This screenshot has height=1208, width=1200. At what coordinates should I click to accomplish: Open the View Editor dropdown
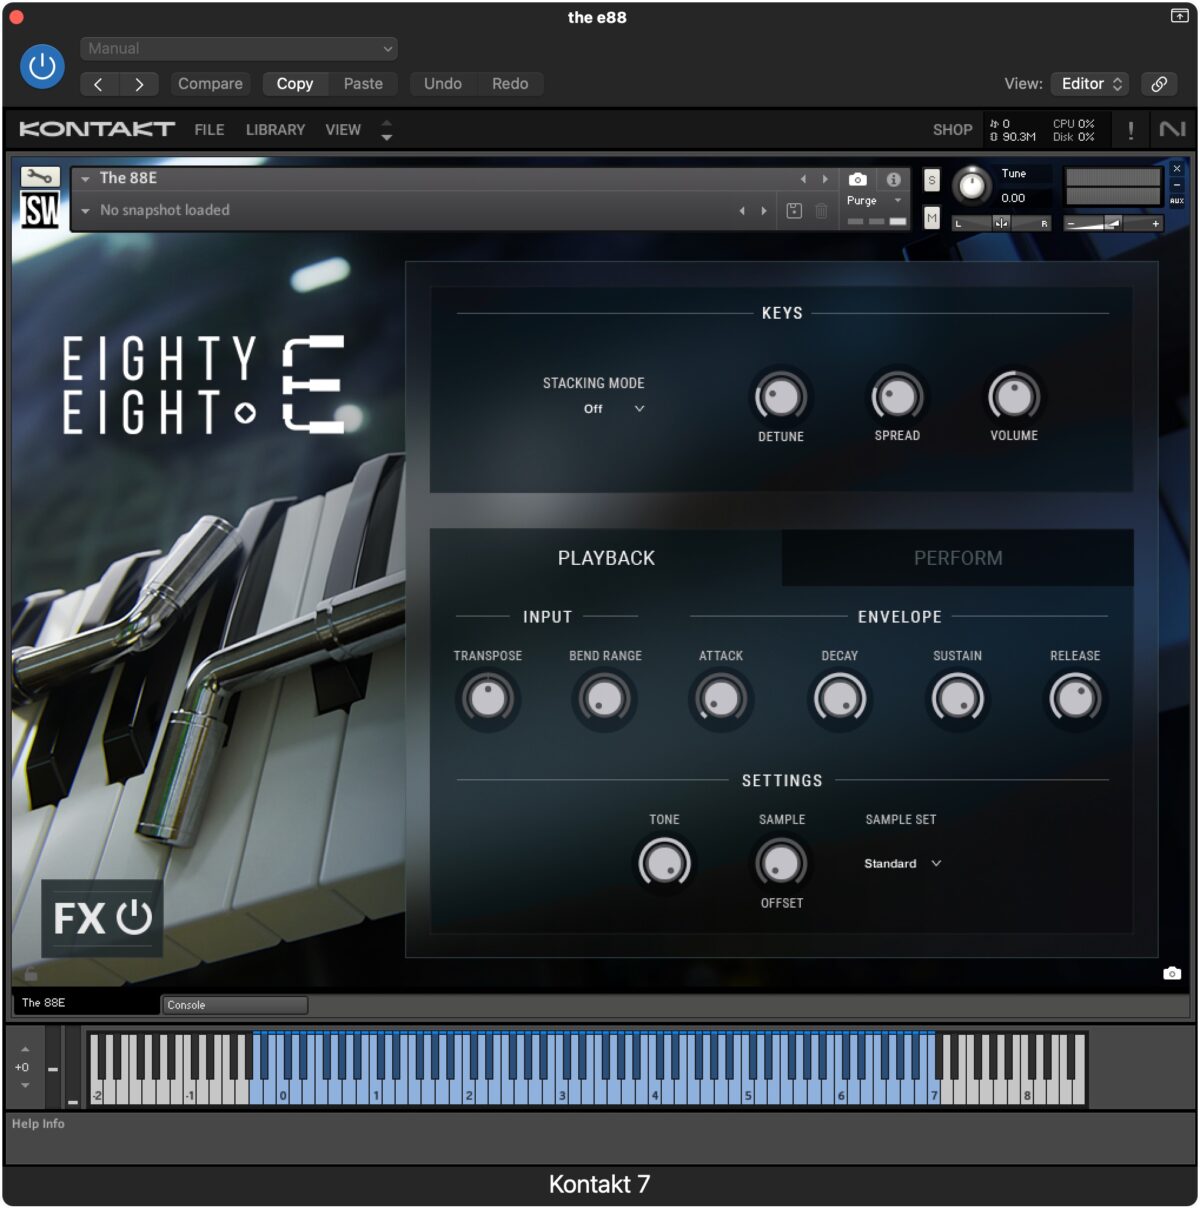tap(1090, 84)
